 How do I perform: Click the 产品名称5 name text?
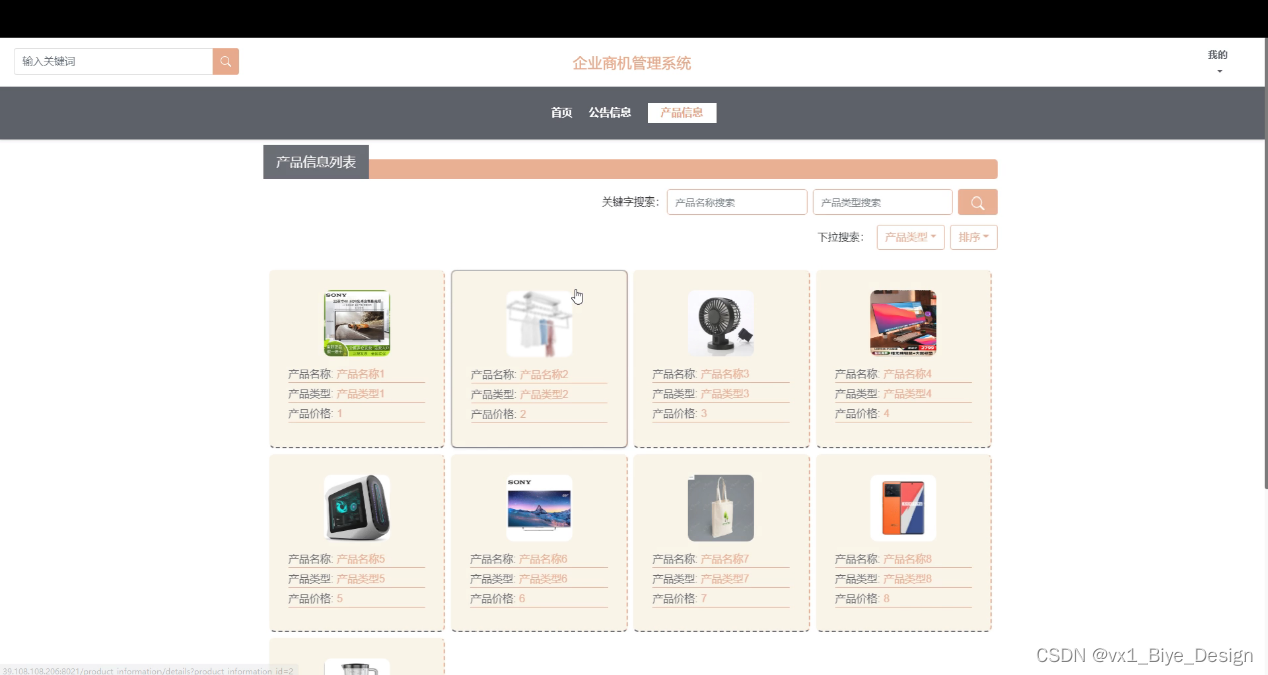tap(361, 559)
